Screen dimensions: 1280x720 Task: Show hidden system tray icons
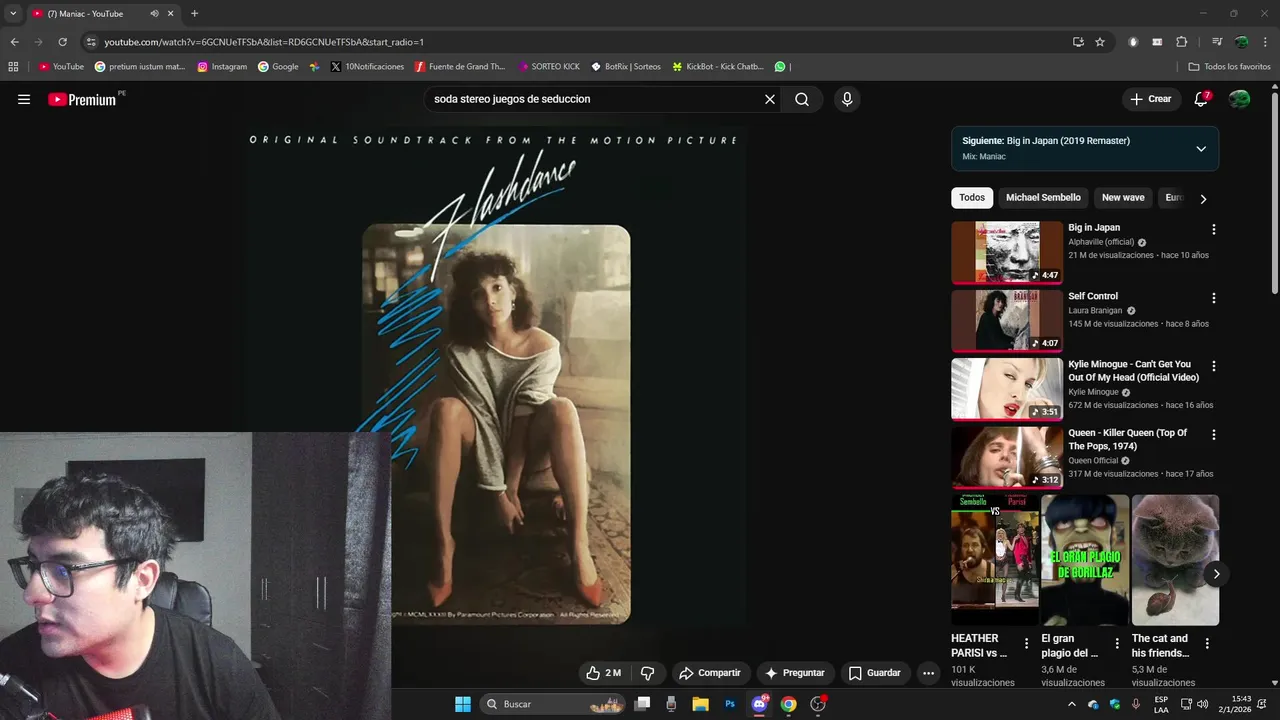coord(1072,704)
